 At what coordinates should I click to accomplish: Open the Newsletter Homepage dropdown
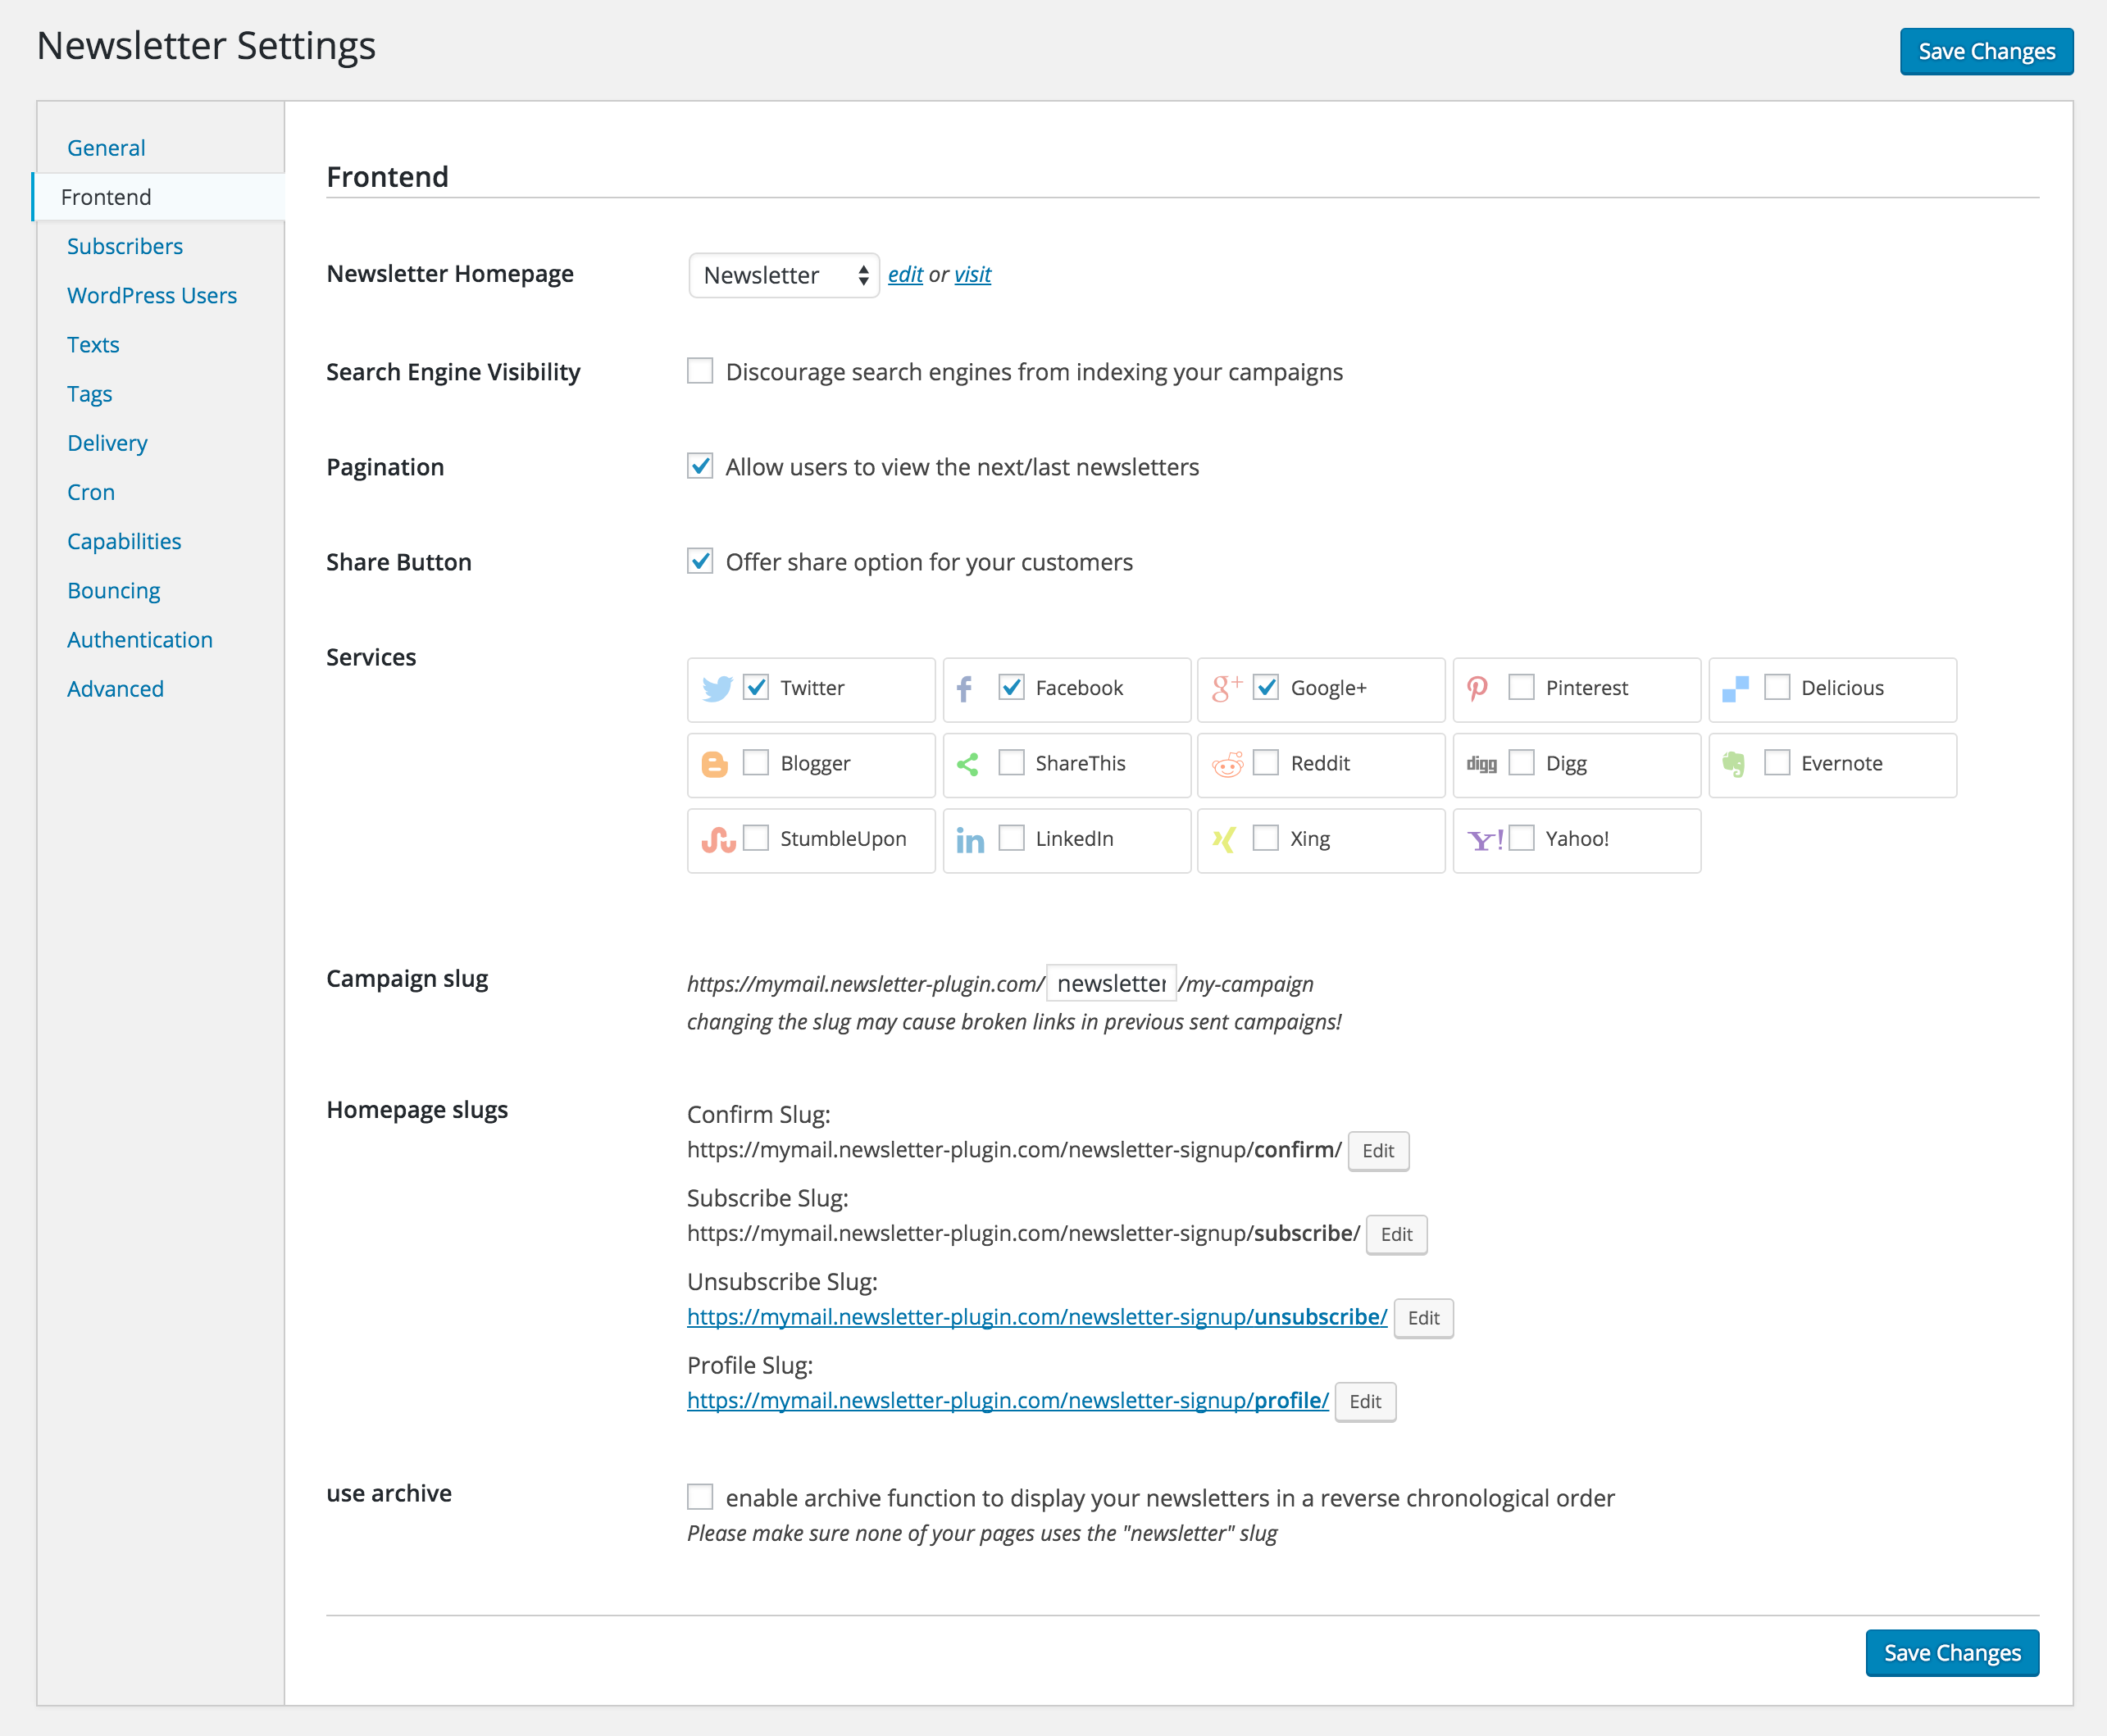click(x=783, y=275)
